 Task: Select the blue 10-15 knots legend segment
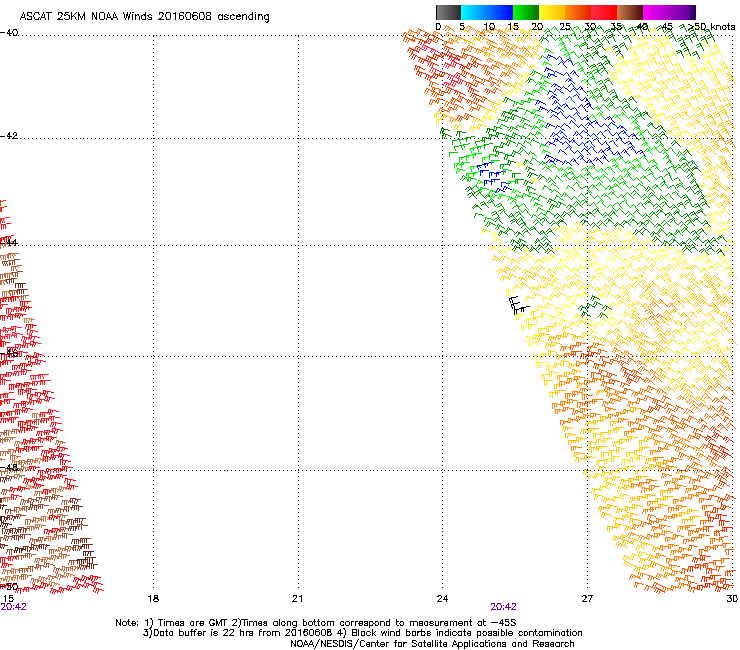click(x=500, y=12)
